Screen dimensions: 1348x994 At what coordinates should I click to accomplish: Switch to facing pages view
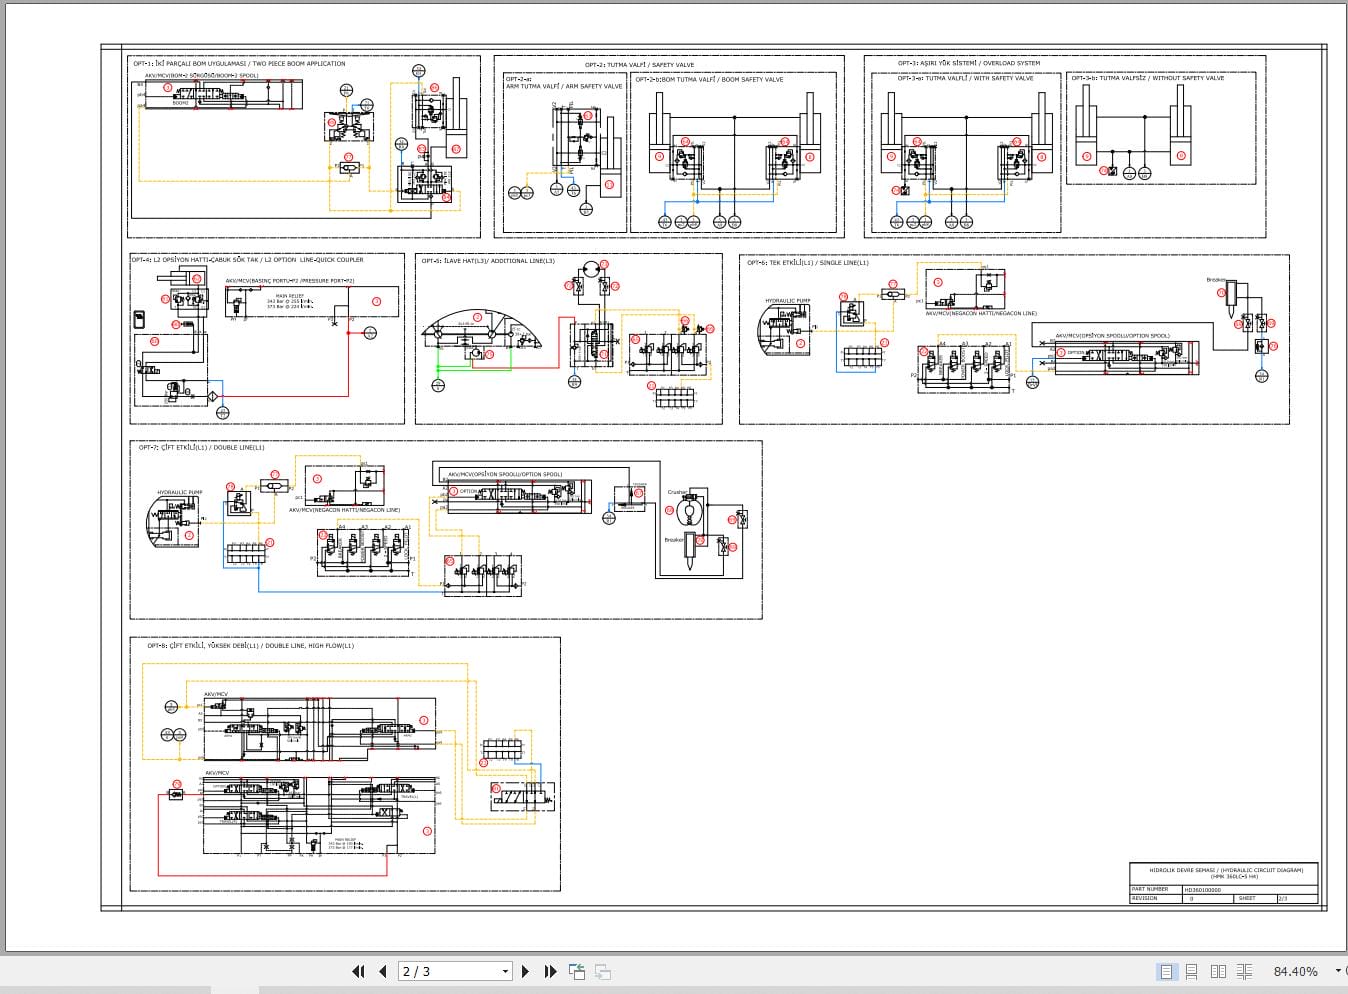1218,971
